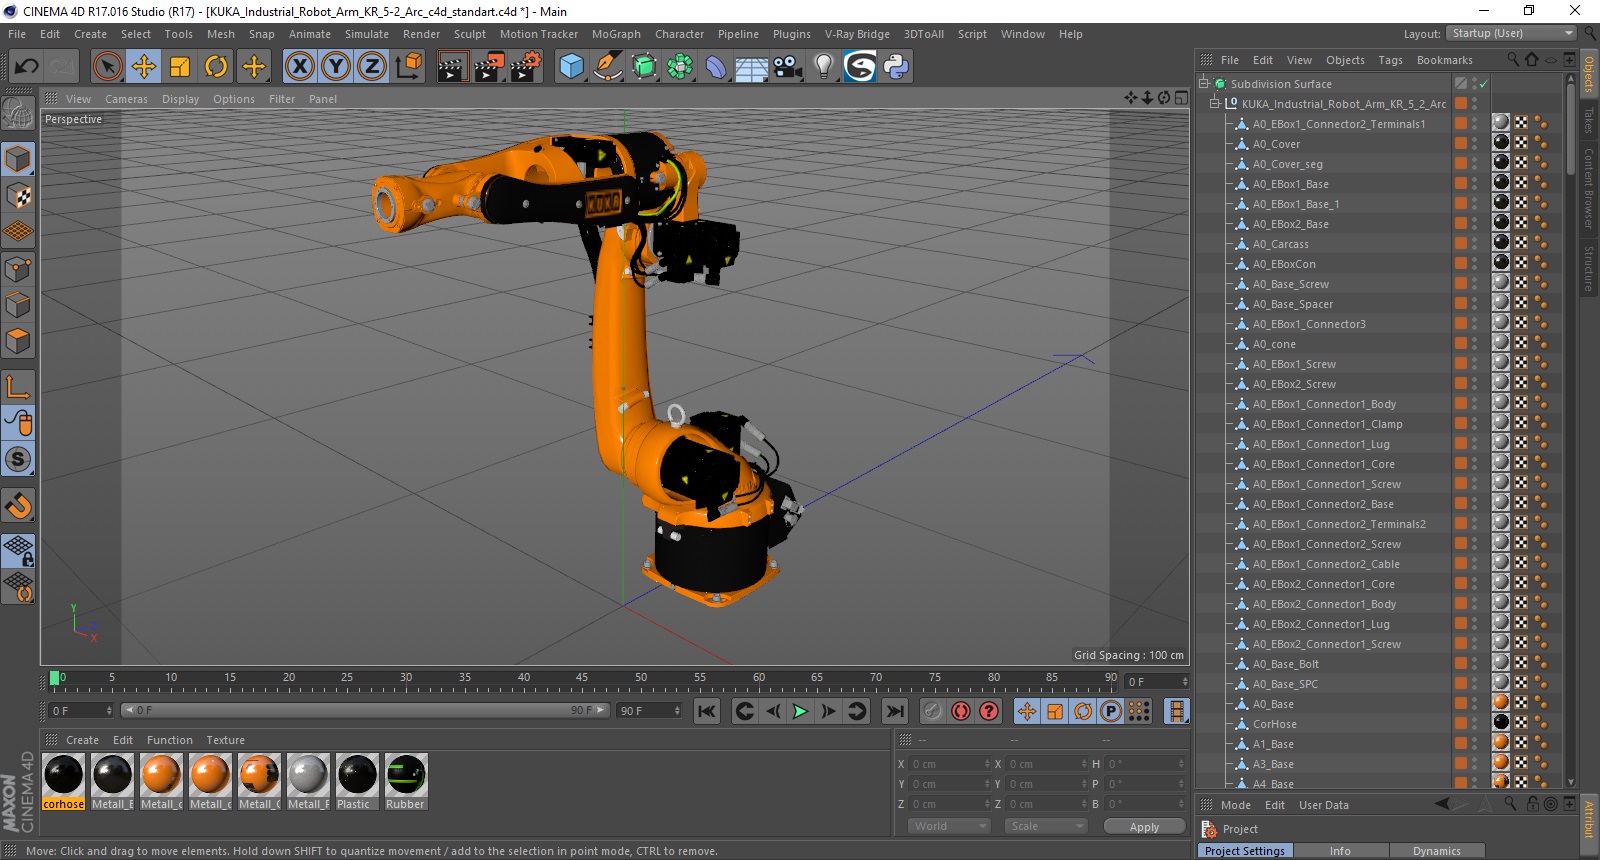Click the Apply button

click(1144, 827)
